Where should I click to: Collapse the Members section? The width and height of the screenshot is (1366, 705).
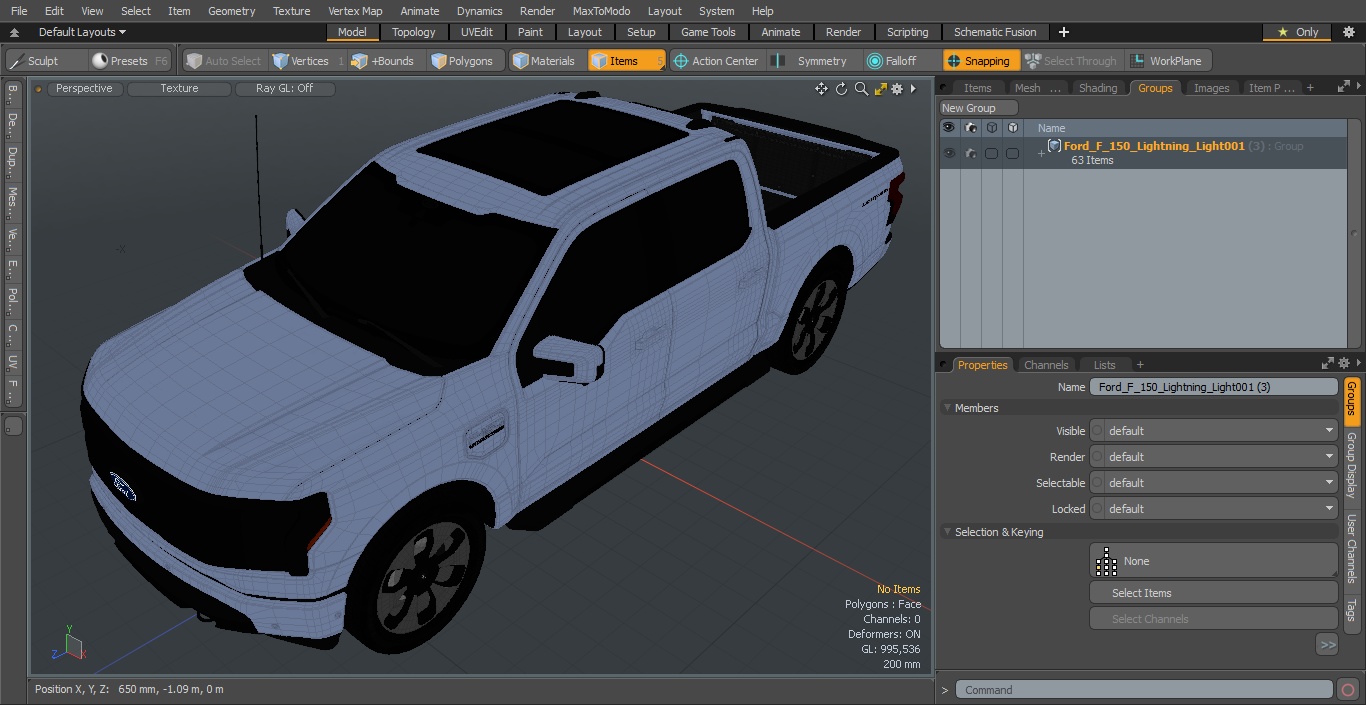point(948,408)
